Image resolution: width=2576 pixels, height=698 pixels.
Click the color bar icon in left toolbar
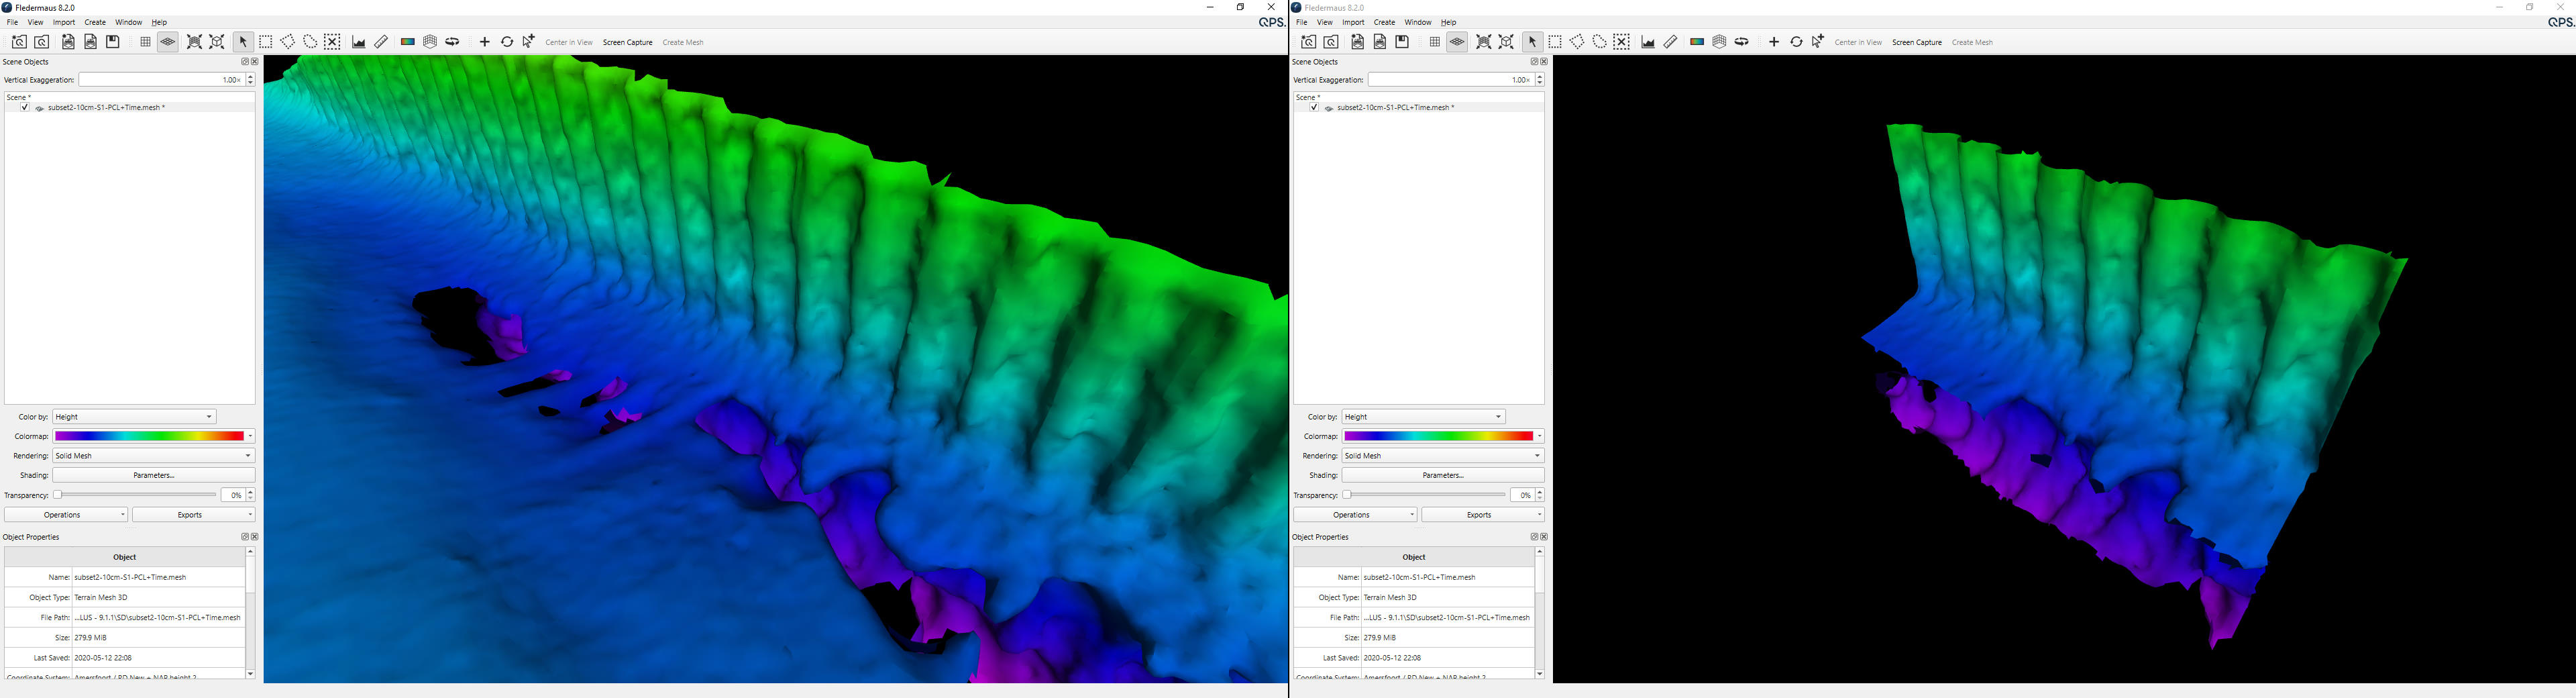pyautogui.click(x=408, y=42)
